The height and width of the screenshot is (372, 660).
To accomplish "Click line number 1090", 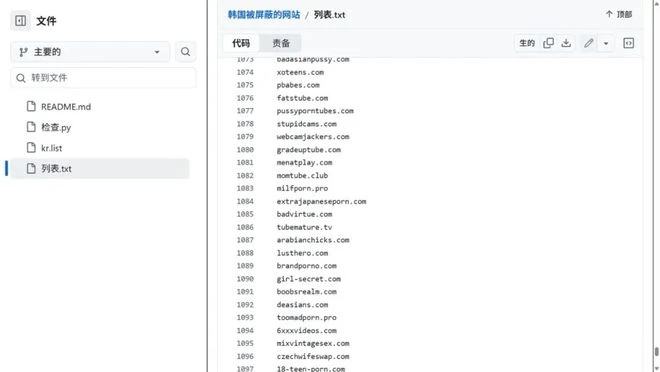I will (x=245, y=279).
